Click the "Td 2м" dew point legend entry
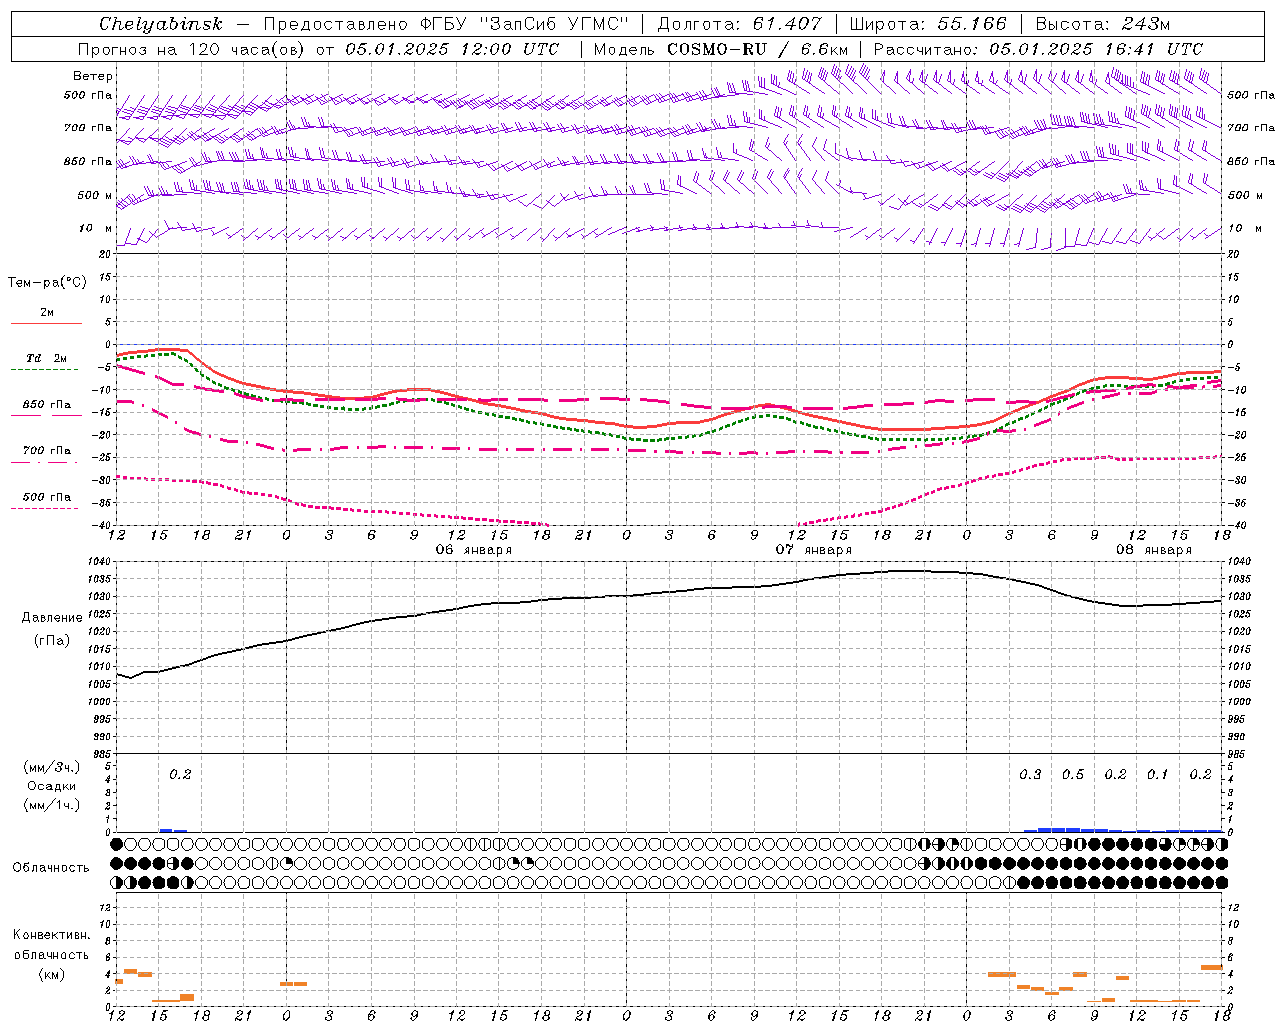The height and width of the screenshot is (1024, 1280). (x=46, y=358)
